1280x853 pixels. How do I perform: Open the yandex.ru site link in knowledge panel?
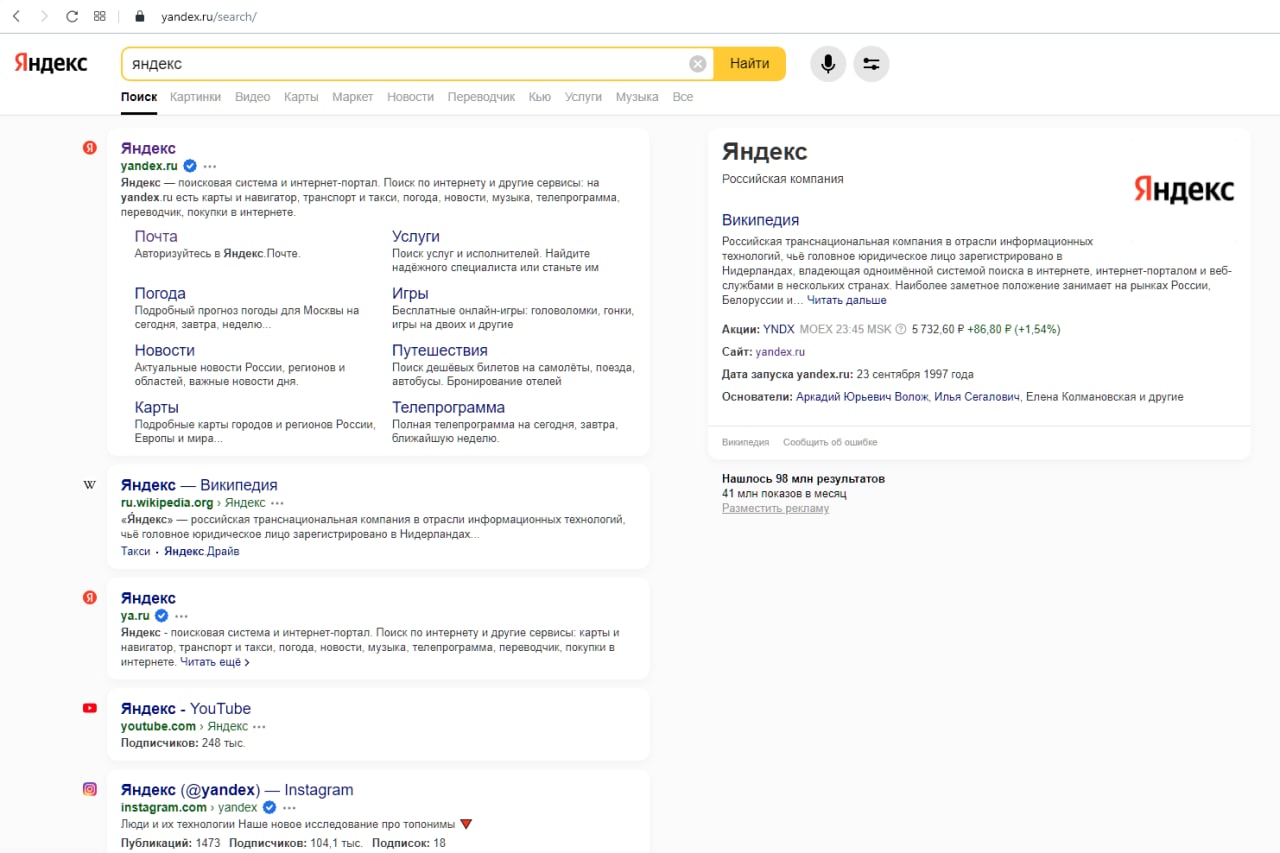[780, 352]
